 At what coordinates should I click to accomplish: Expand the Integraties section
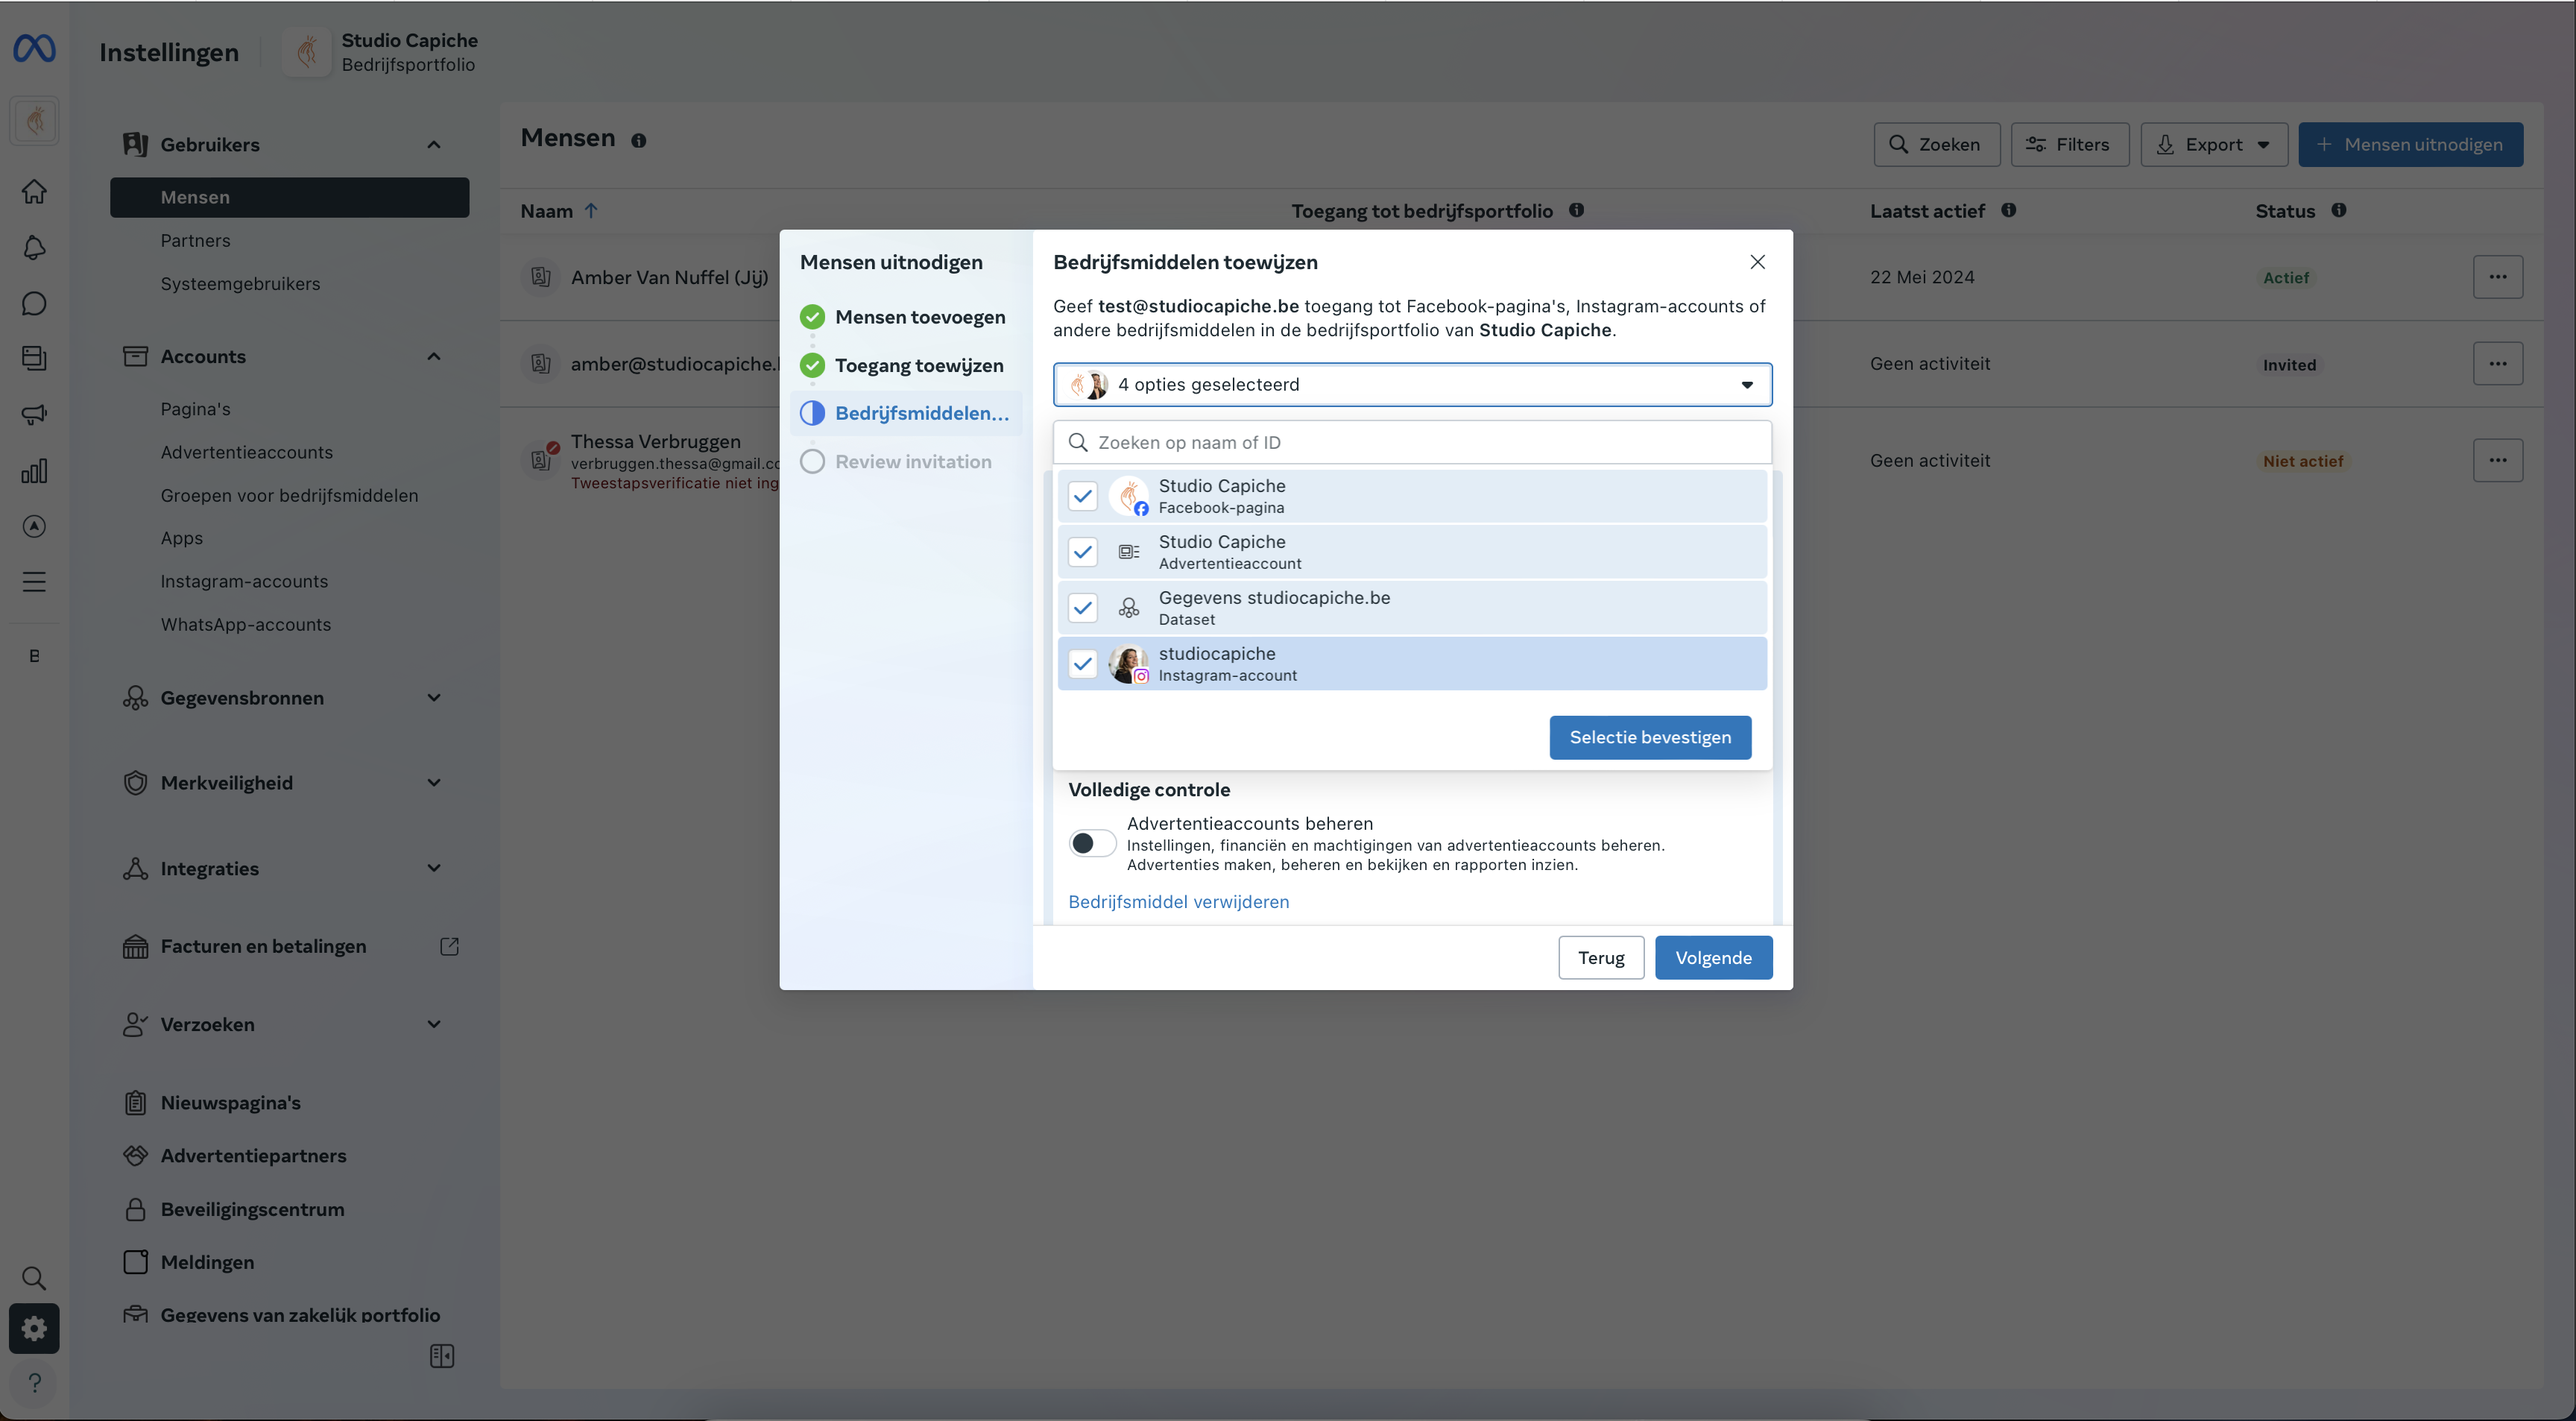coord(434,868)
